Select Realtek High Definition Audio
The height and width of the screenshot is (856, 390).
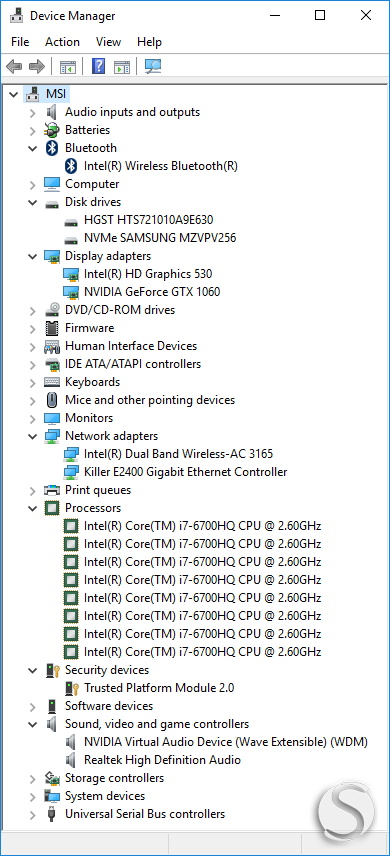[162, 760]
